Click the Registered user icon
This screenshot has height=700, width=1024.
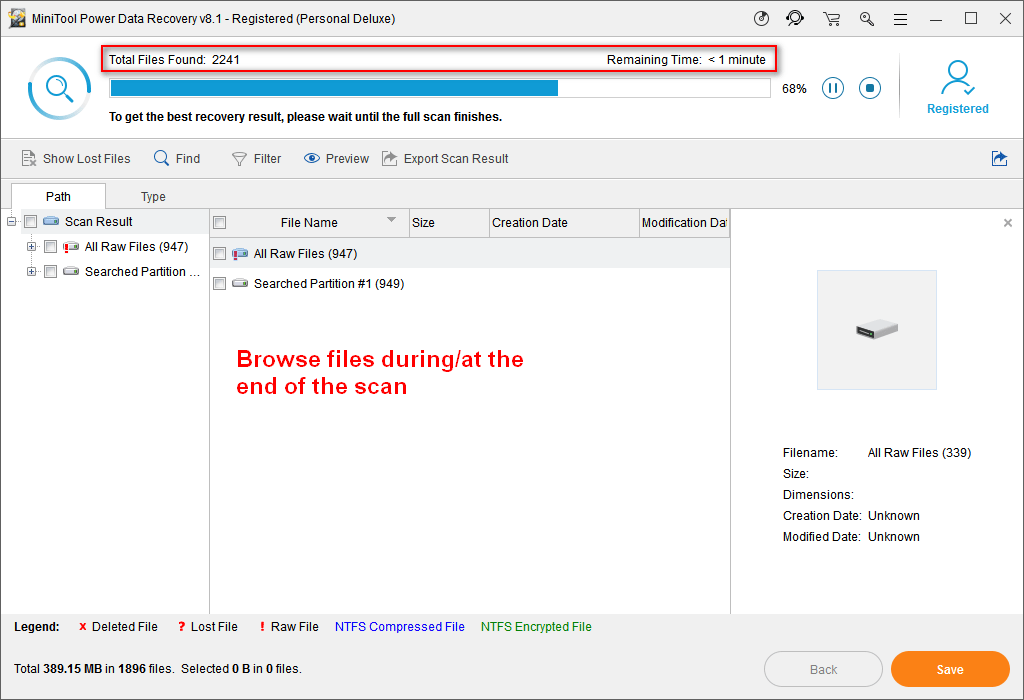(x=957, y=78)
